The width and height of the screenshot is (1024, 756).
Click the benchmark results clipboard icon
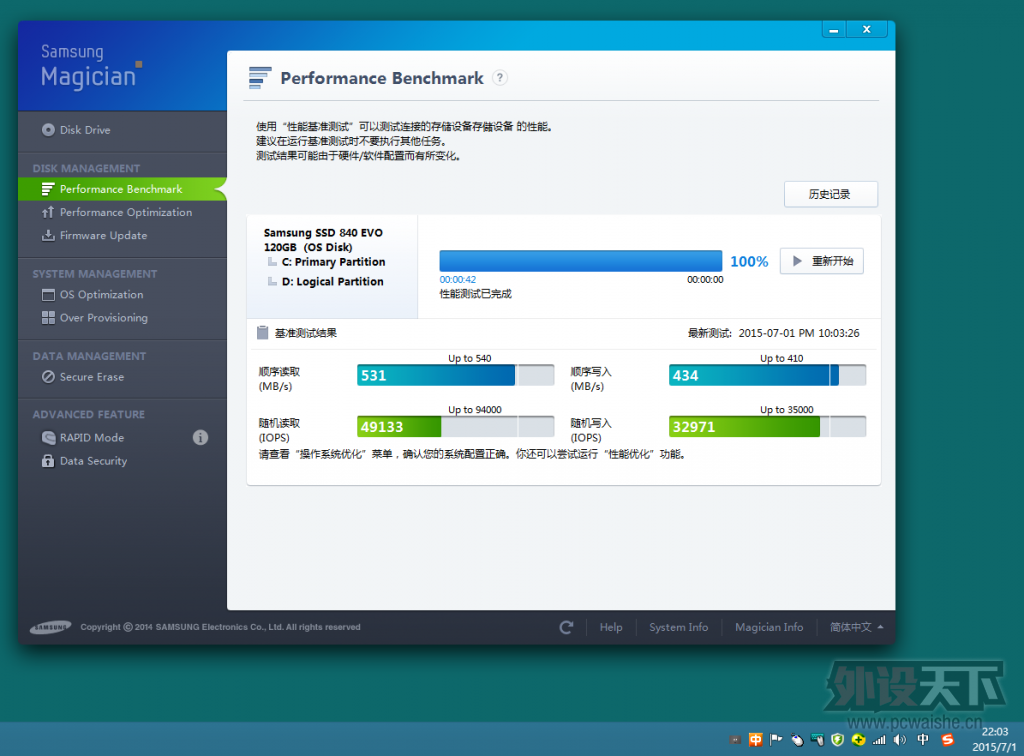(x=263, y=333)
